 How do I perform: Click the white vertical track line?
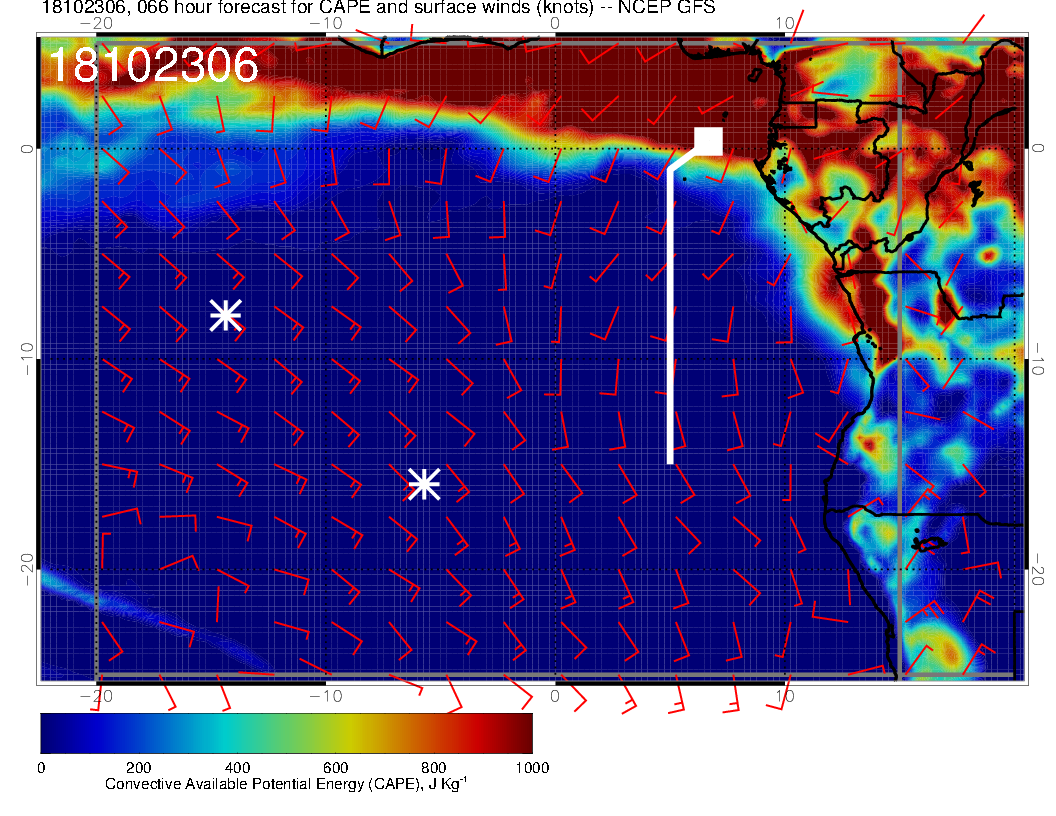tap(670, 320)
